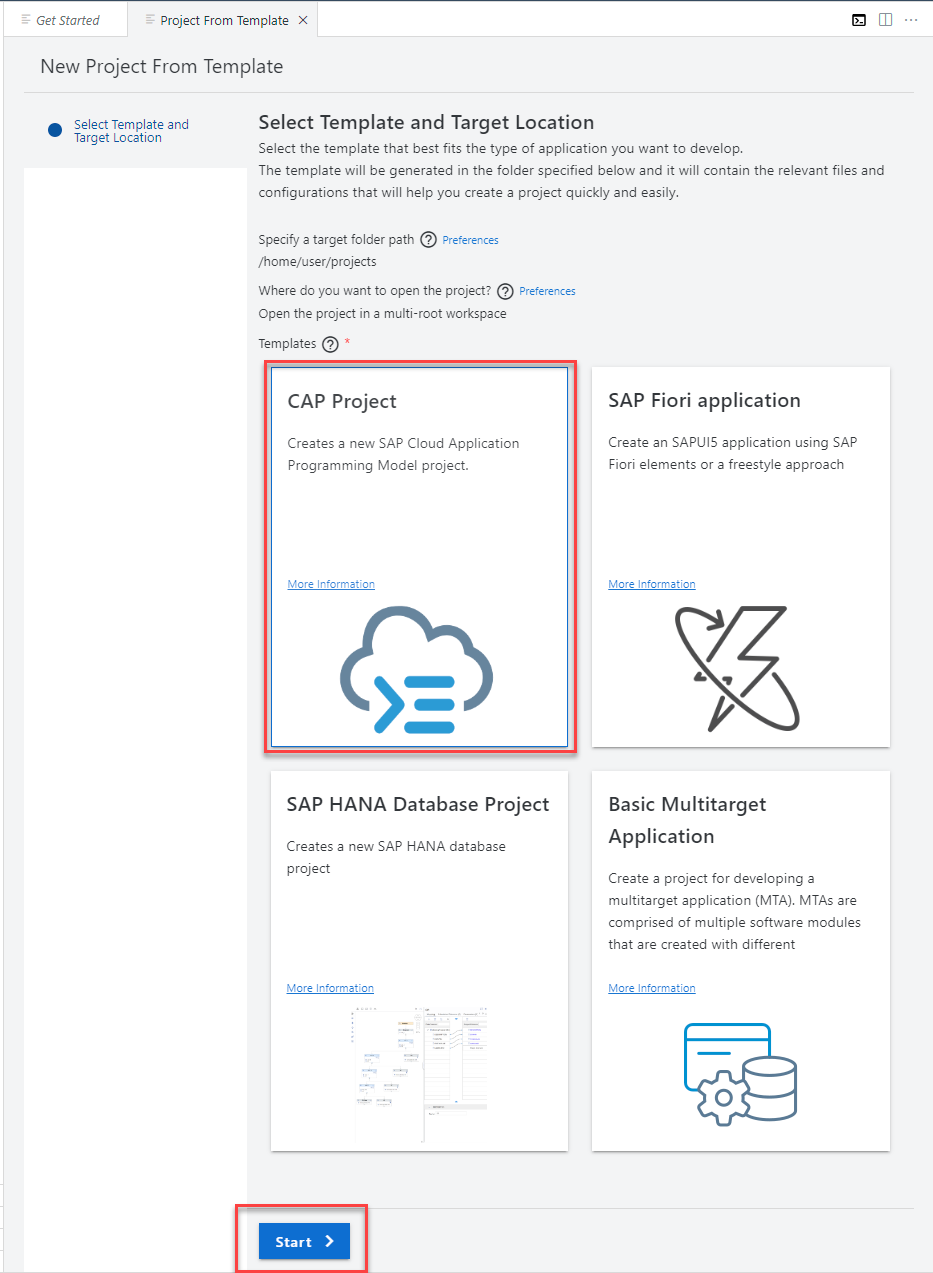Click the help icon beside target folder path
Screen dimensions: 933x1273
click(428, 239)
